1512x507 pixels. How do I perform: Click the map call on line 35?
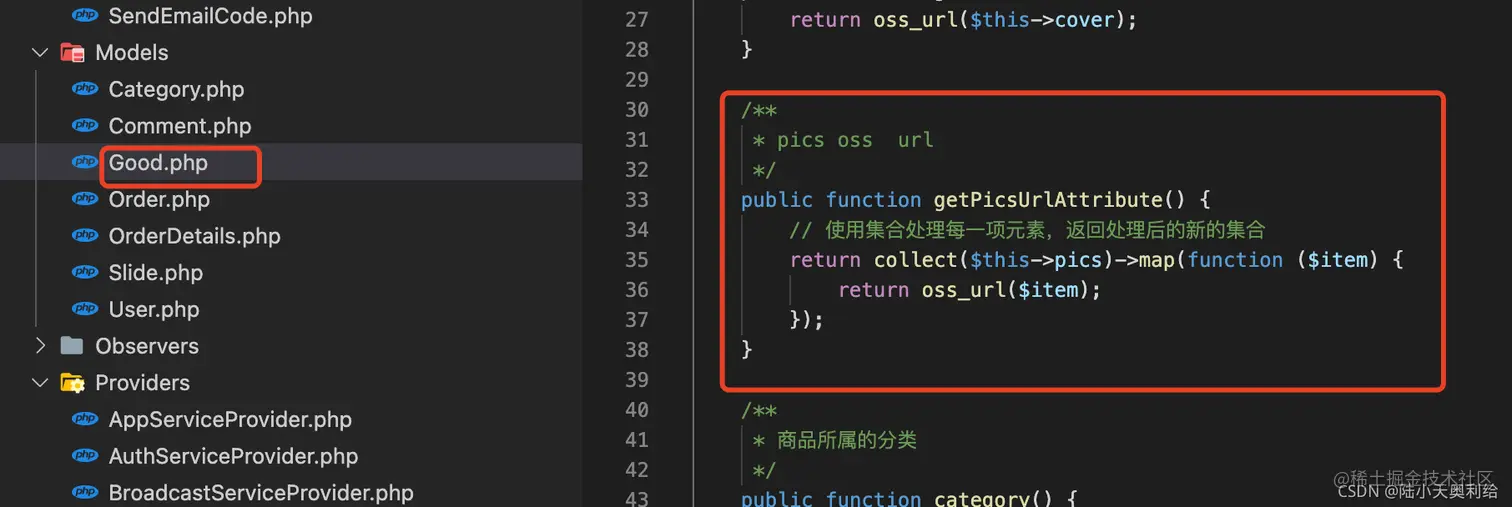point(1157,259)
